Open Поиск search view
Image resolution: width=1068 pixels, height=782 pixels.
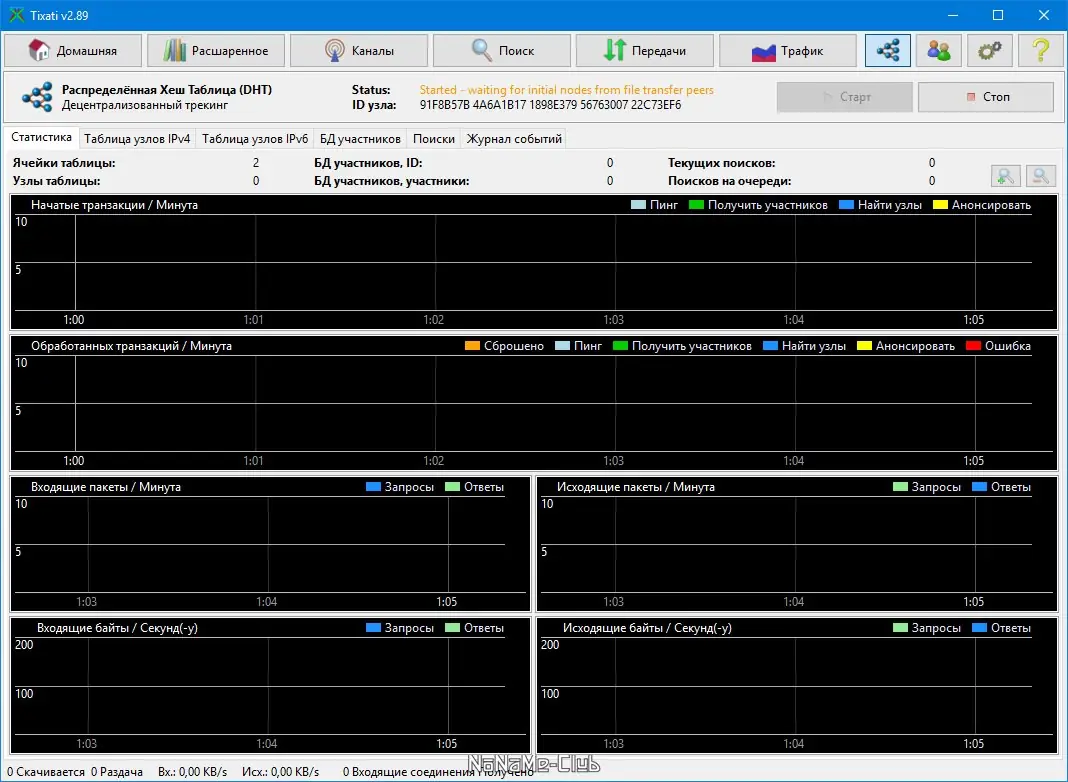click(x=502, y=50)
